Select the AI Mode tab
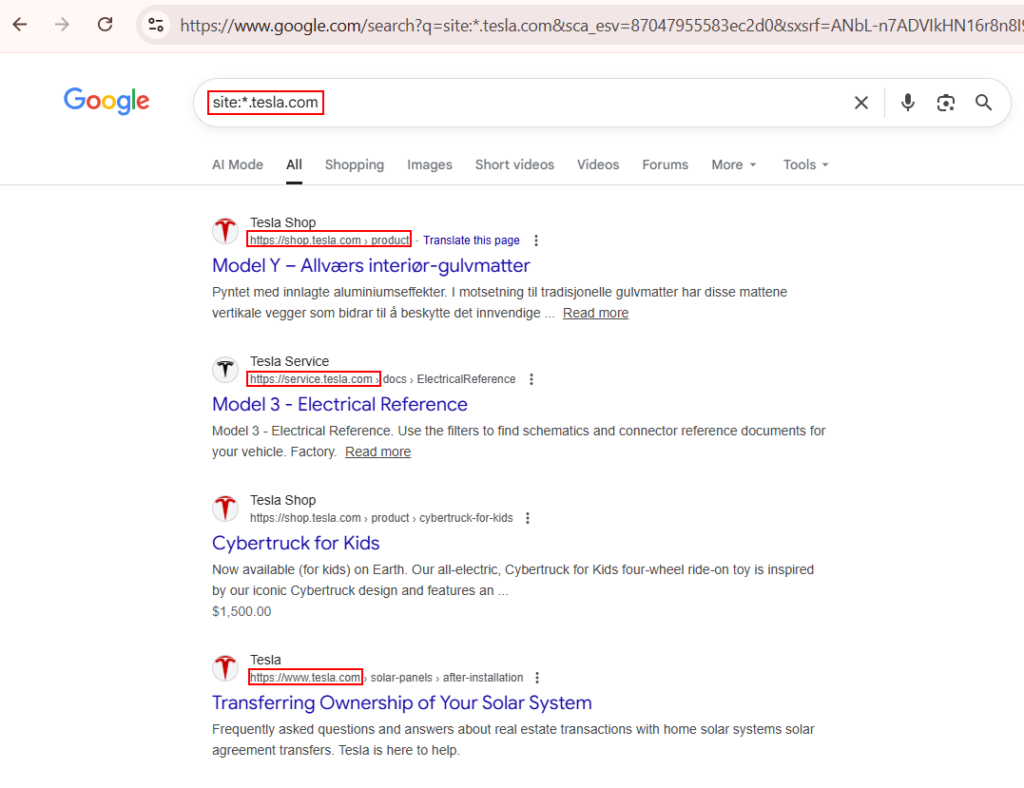This screenshot has width=1024, height=788. point(237,165)
